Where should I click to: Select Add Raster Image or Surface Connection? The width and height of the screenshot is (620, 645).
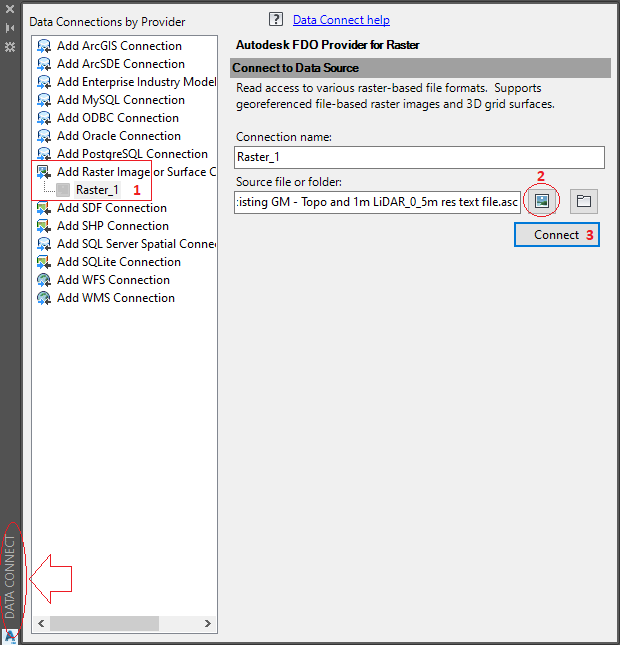[137, 172]
